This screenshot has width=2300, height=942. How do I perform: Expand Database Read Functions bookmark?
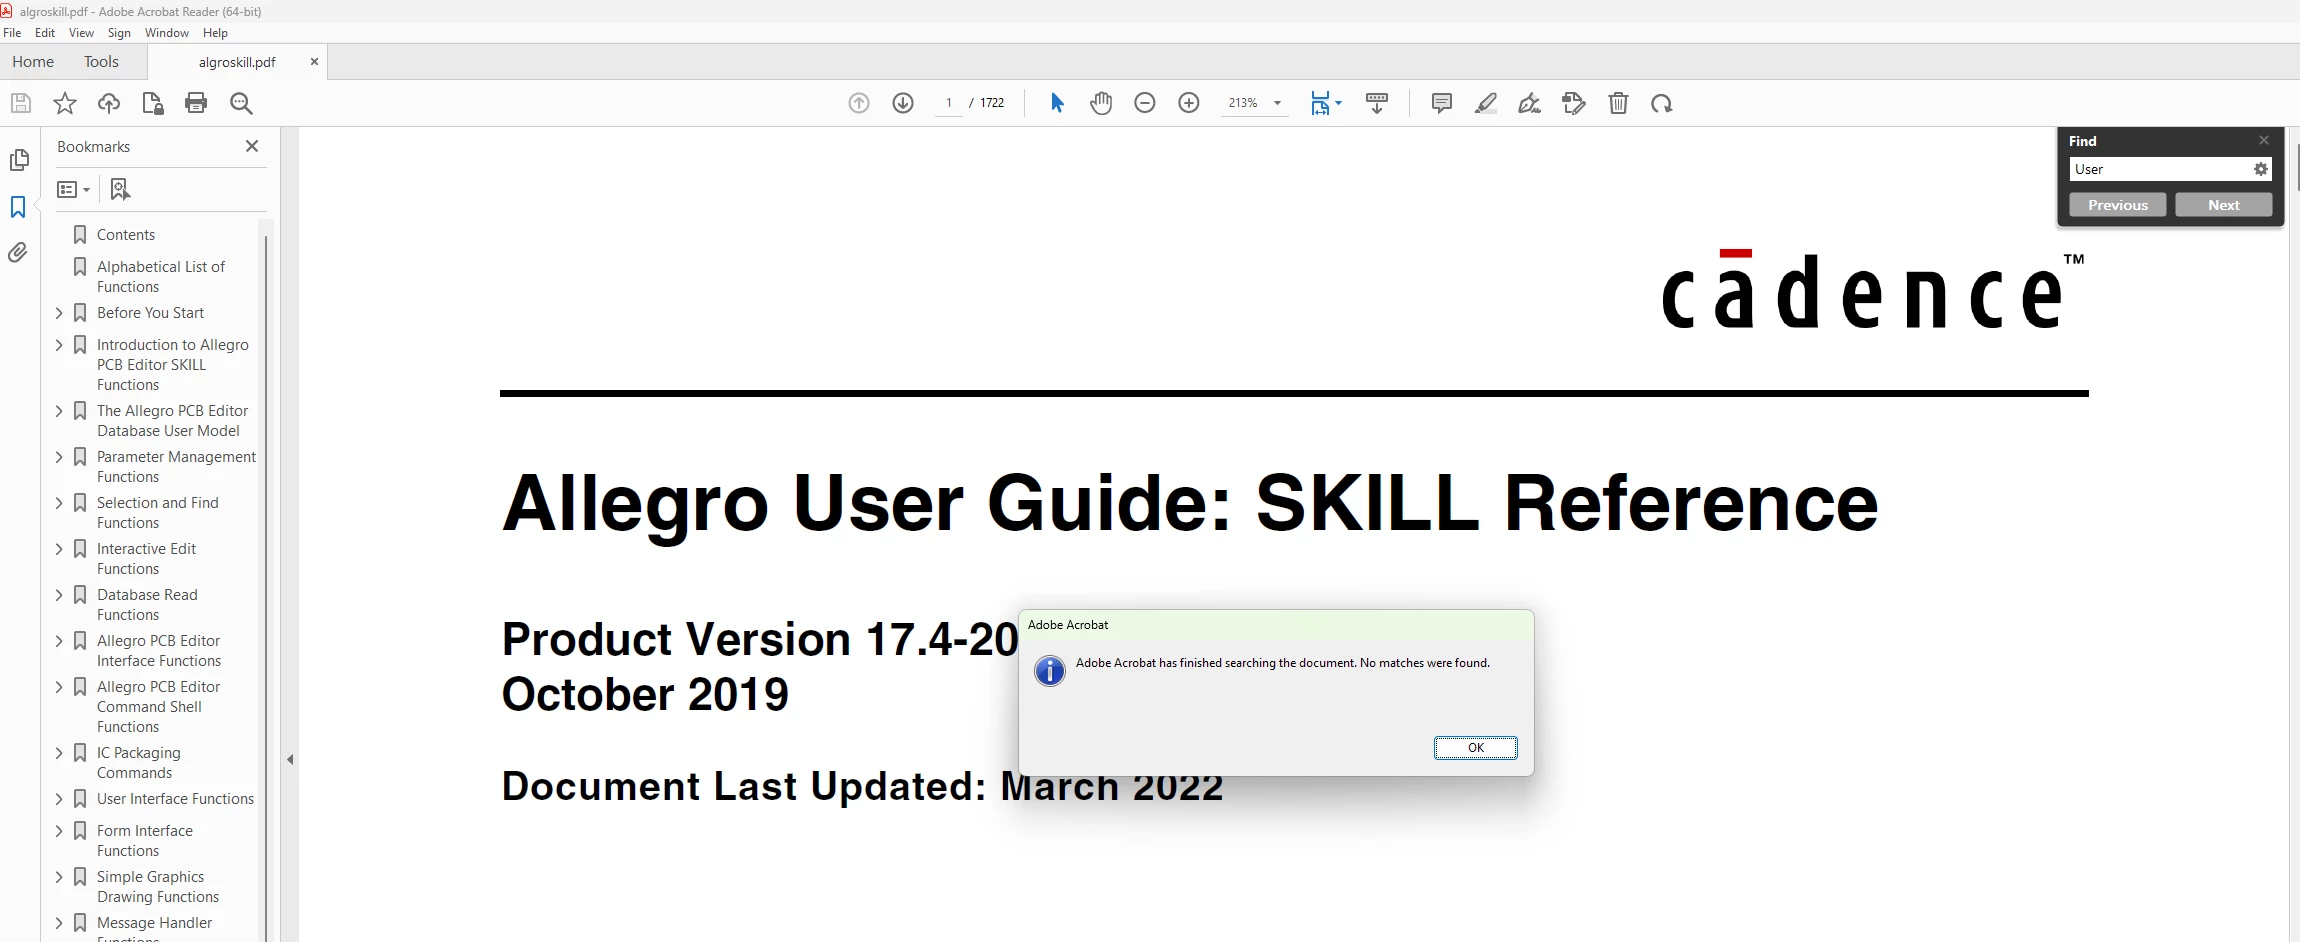coord(59,595)
